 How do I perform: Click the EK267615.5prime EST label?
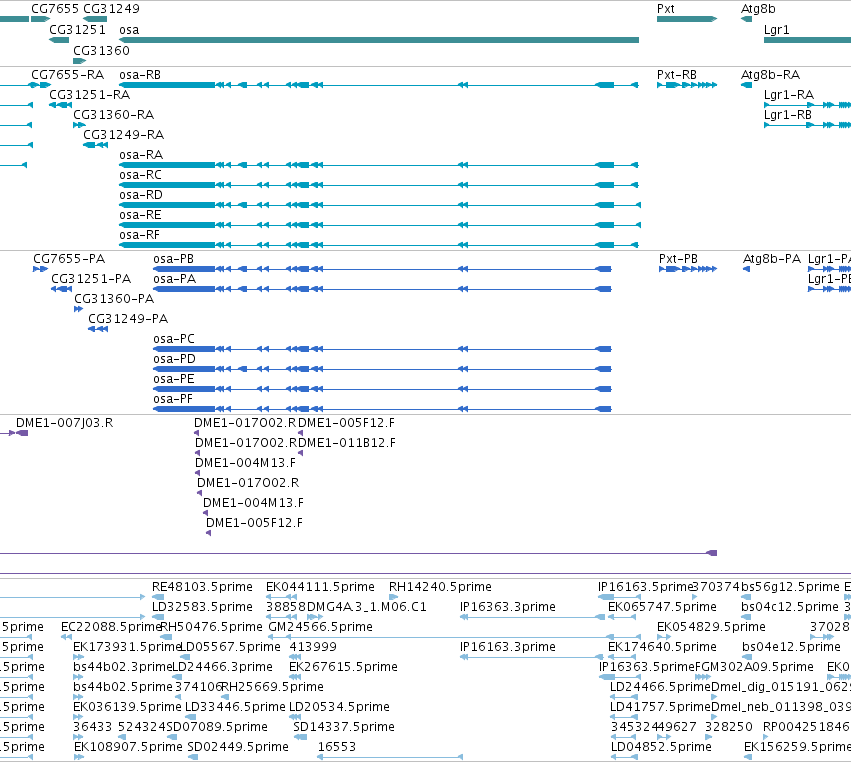(x=343, y=667)
